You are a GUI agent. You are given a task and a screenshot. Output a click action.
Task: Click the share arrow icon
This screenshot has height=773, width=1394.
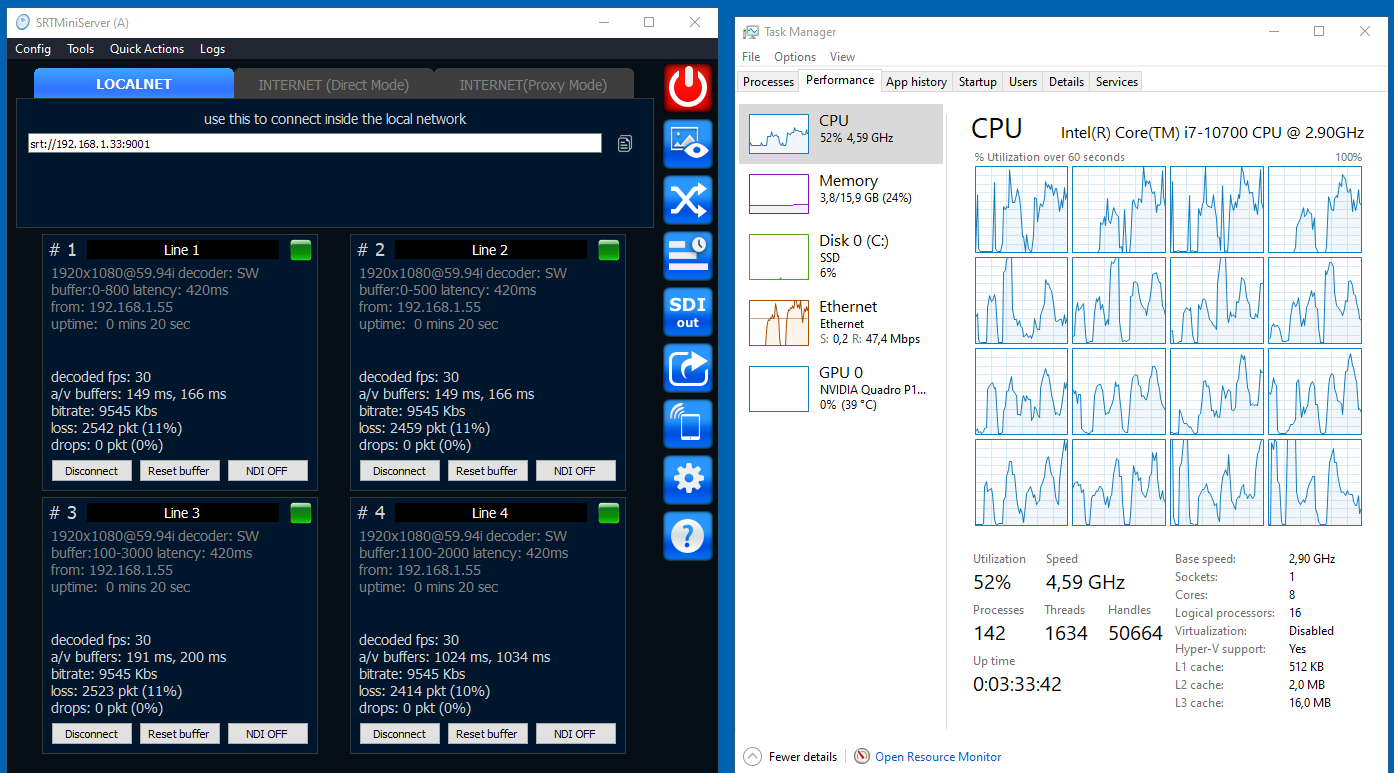pos(688,368)
